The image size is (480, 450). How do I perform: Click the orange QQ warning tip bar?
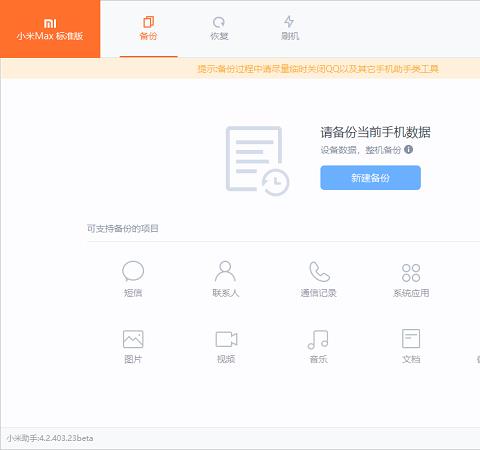pyautogui.click(x=240, y=68)
